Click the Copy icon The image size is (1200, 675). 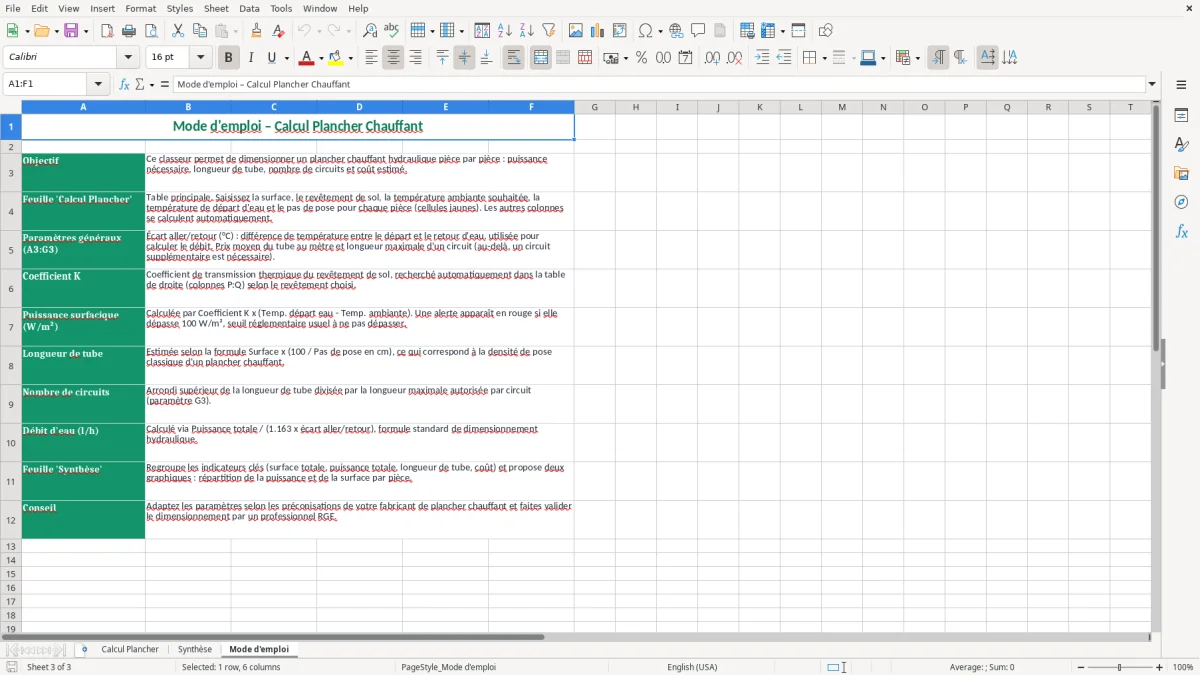pyautogui.click(x=200, y=31)
